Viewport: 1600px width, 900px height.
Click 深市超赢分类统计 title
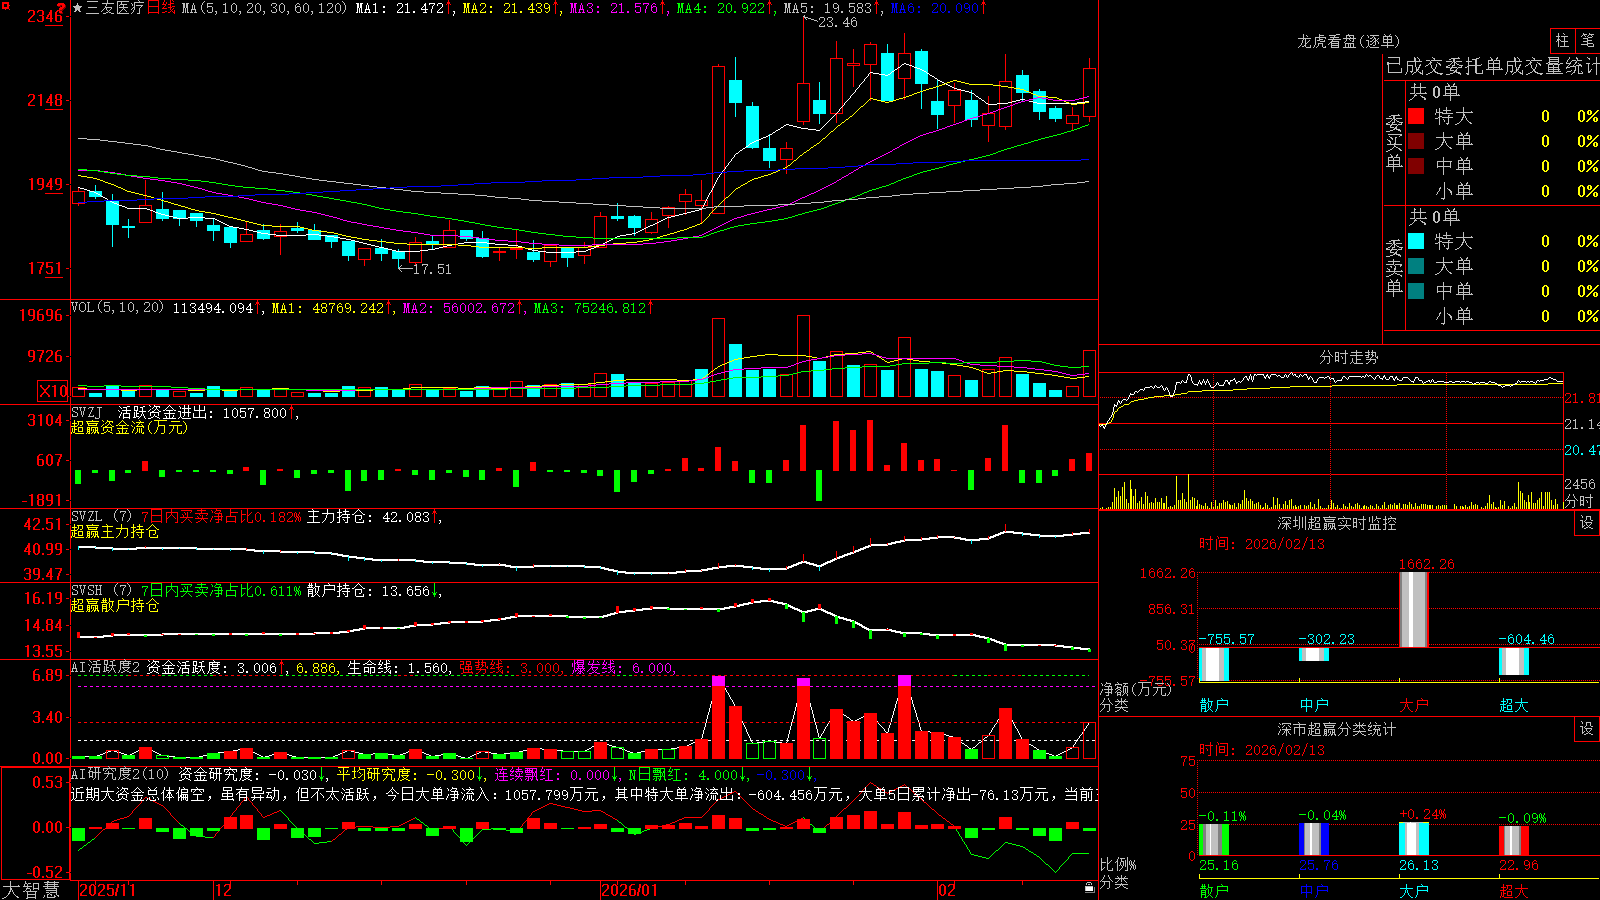[x=1336, y=729]
